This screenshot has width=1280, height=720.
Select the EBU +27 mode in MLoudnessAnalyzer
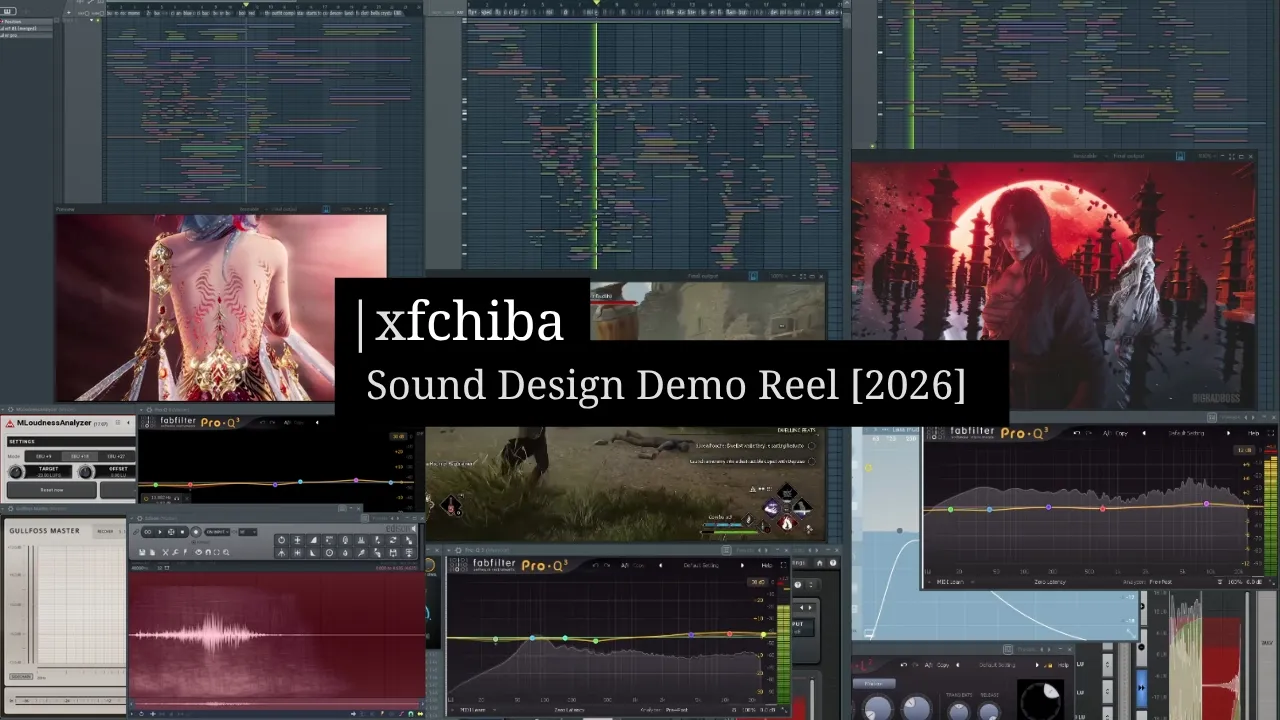tap(116, 456)
